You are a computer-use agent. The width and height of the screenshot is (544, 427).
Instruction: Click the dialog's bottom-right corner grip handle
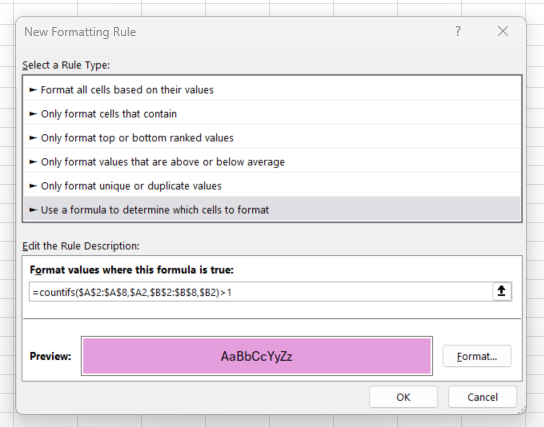coord(522,409)
